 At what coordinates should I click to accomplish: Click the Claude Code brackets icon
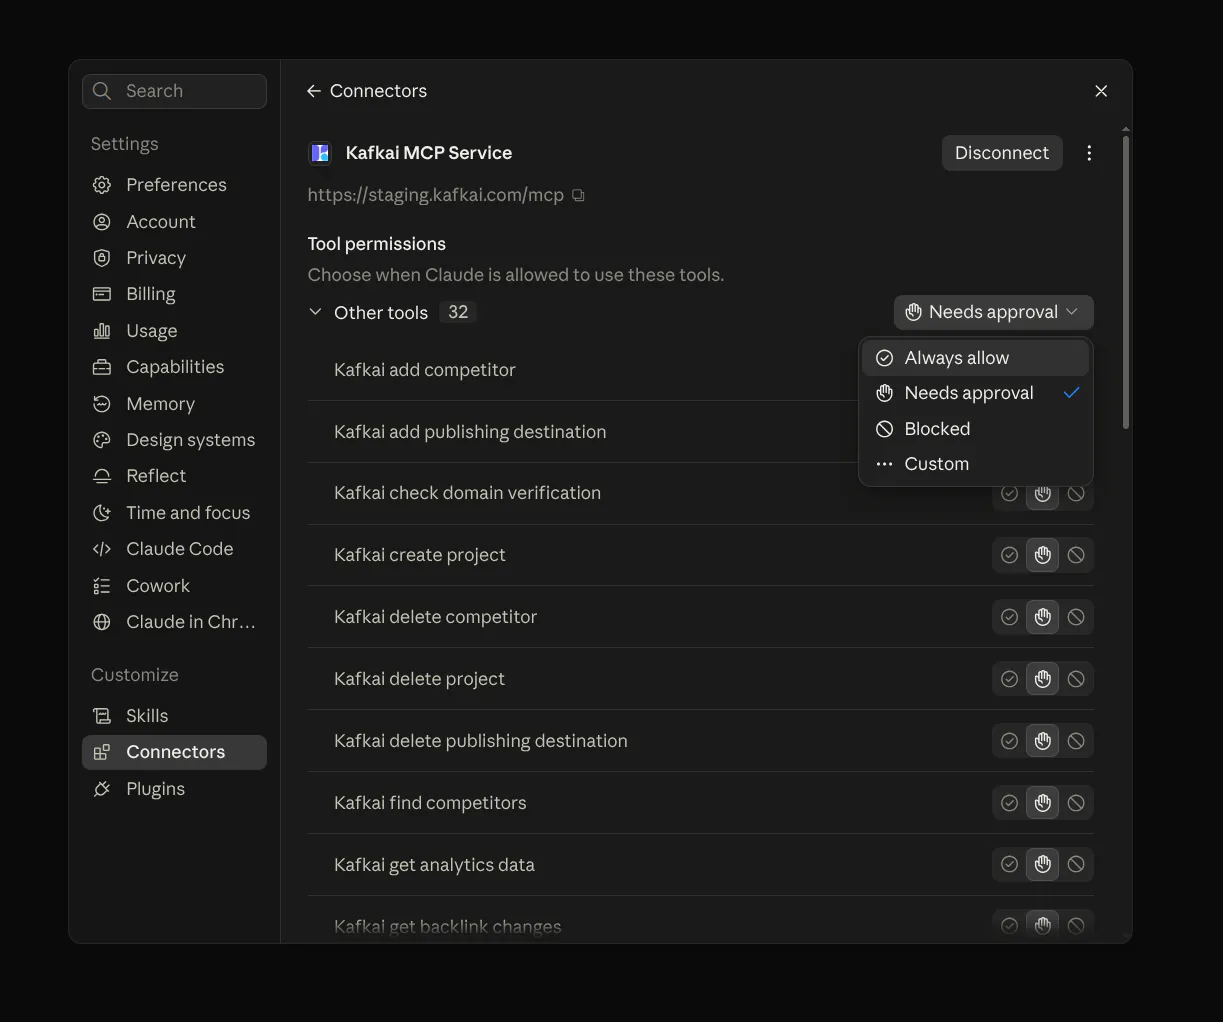[x=102, y=549]
